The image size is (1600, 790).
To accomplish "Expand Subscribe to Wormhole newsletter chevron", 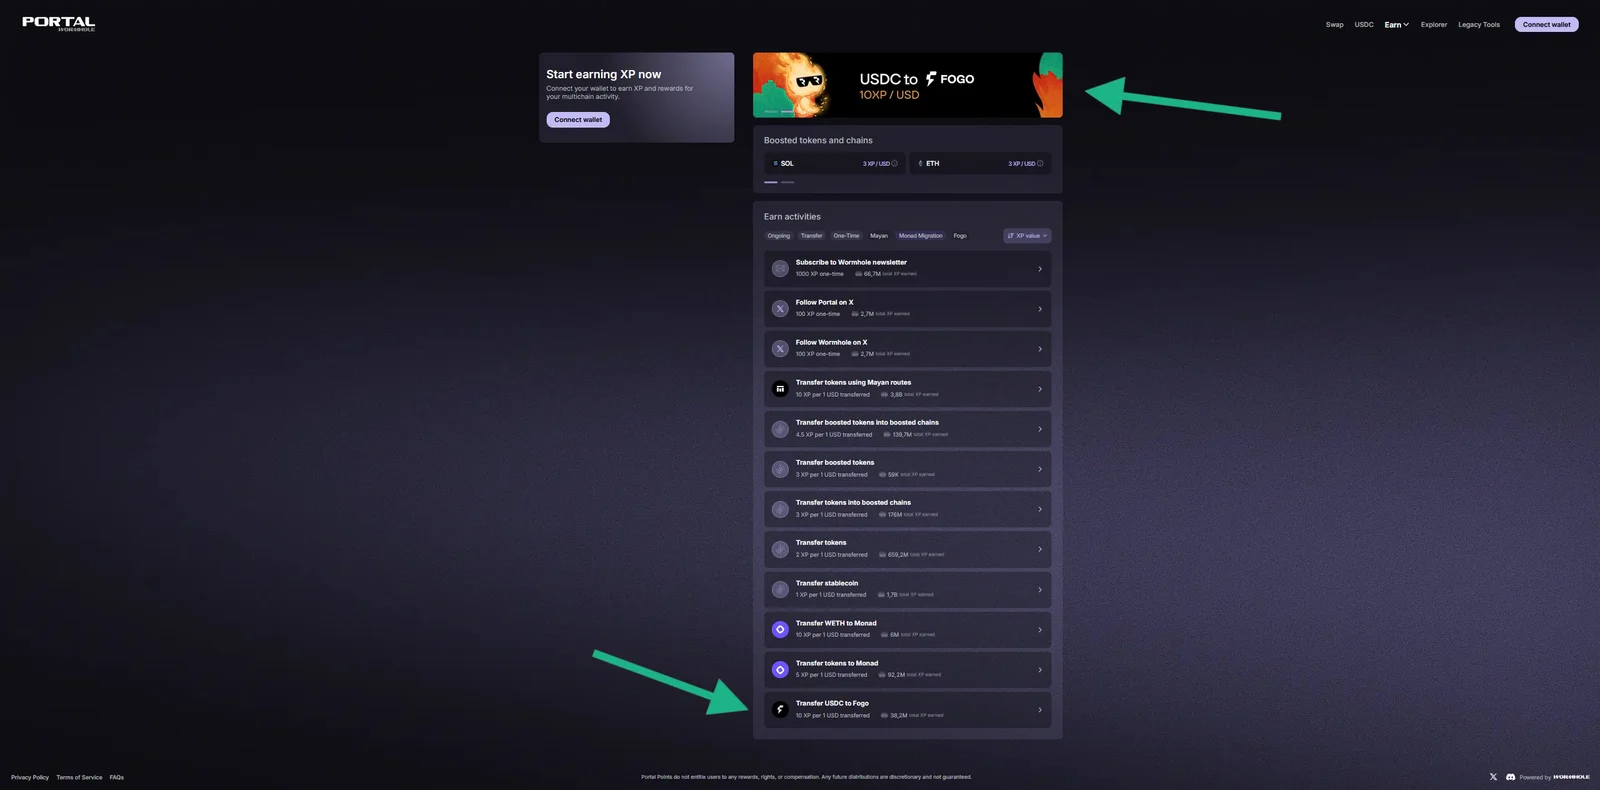I will coord(1040,269).
